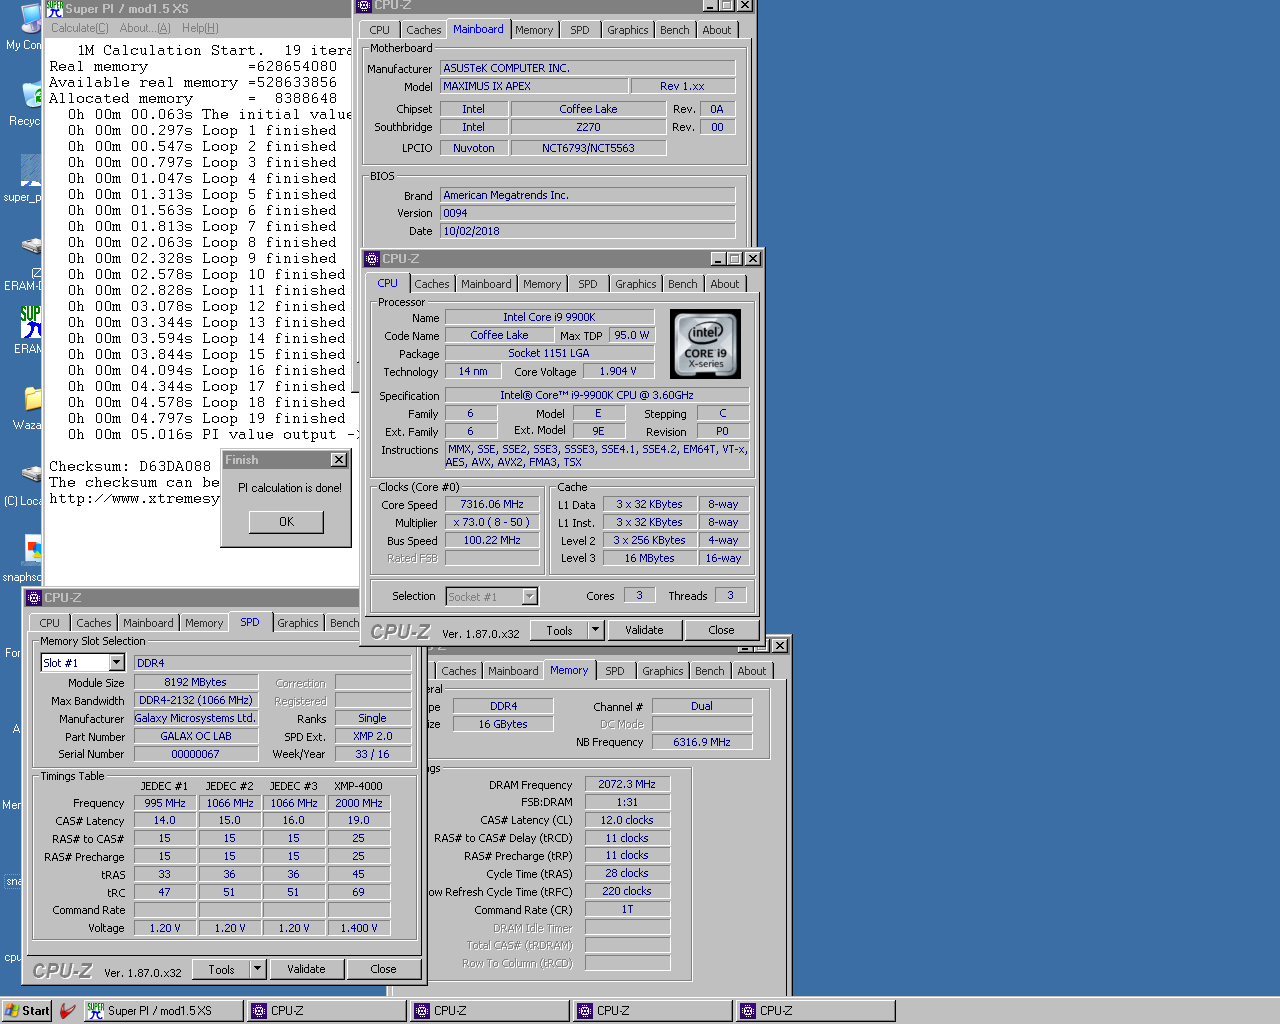Click the Part Number GALAX OC LAB field

pos(196,736)
